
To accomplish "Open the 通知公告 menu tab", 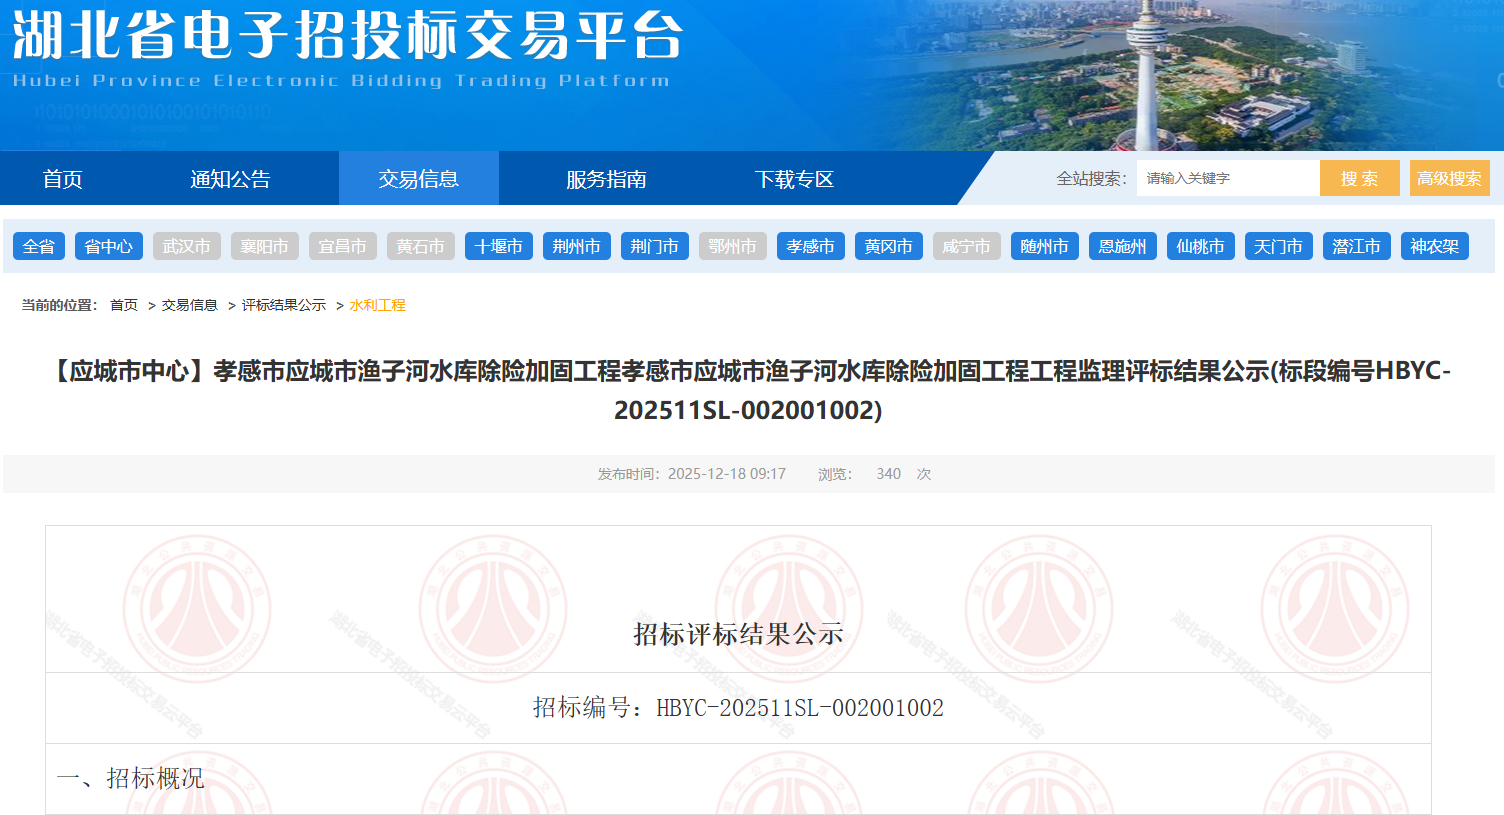I will click(x=230, y=179).
